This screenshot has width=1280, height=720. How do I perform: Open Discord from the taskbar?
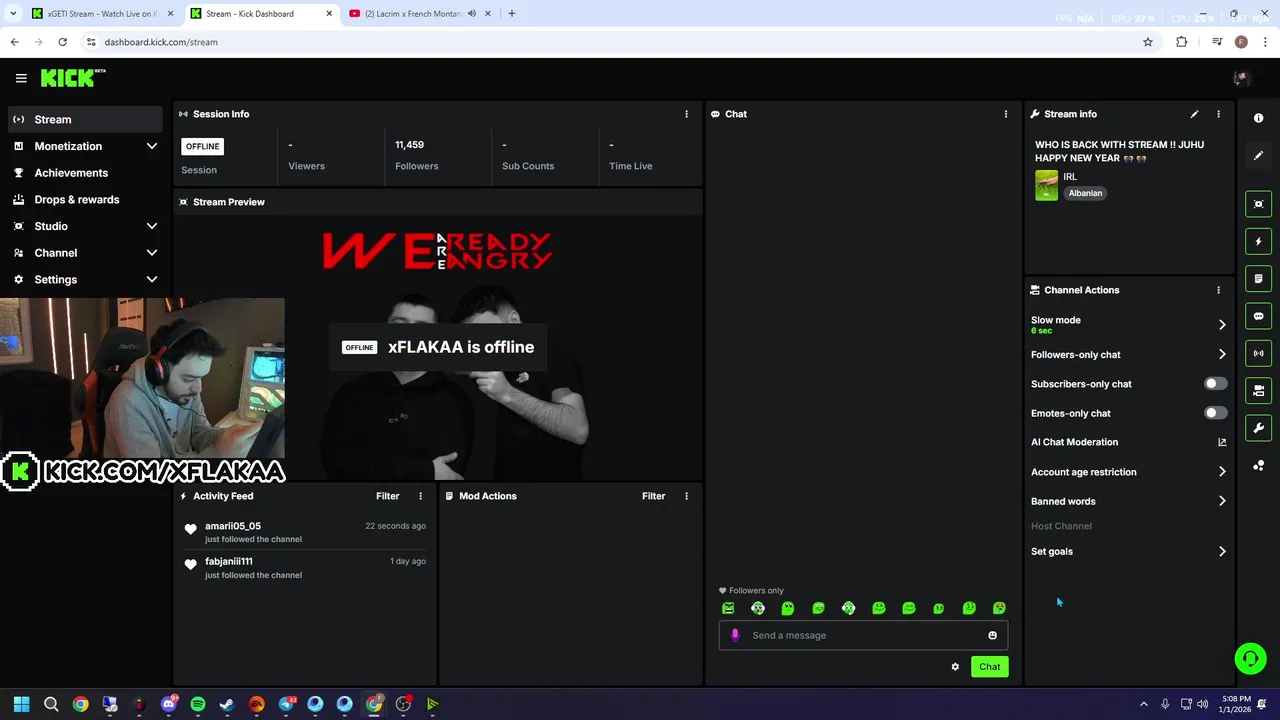168,704
